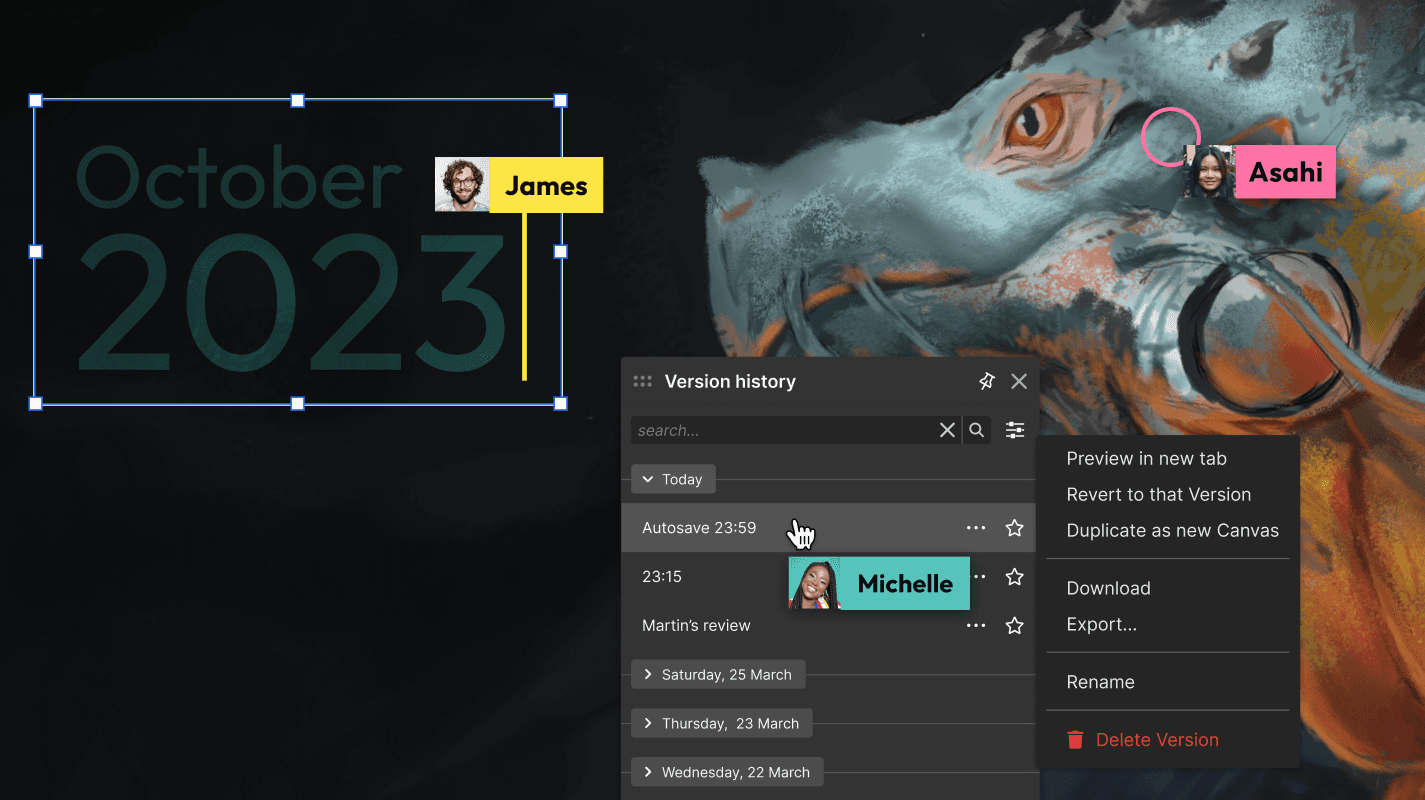Image resolution: width=1425 pixels, height=800 pixels.
Task: Click top-right handle of text selection box
Action: [561, 101]
